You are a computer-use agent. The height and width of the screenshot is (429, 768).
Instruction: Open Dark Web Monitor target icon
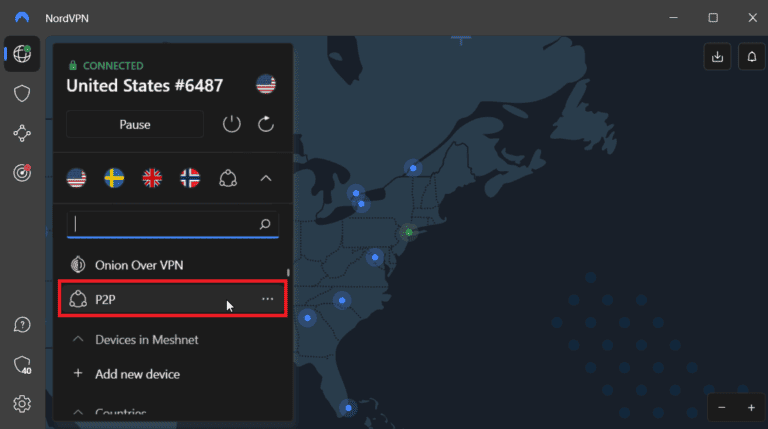pyautogui.click(x=22, y=172)
